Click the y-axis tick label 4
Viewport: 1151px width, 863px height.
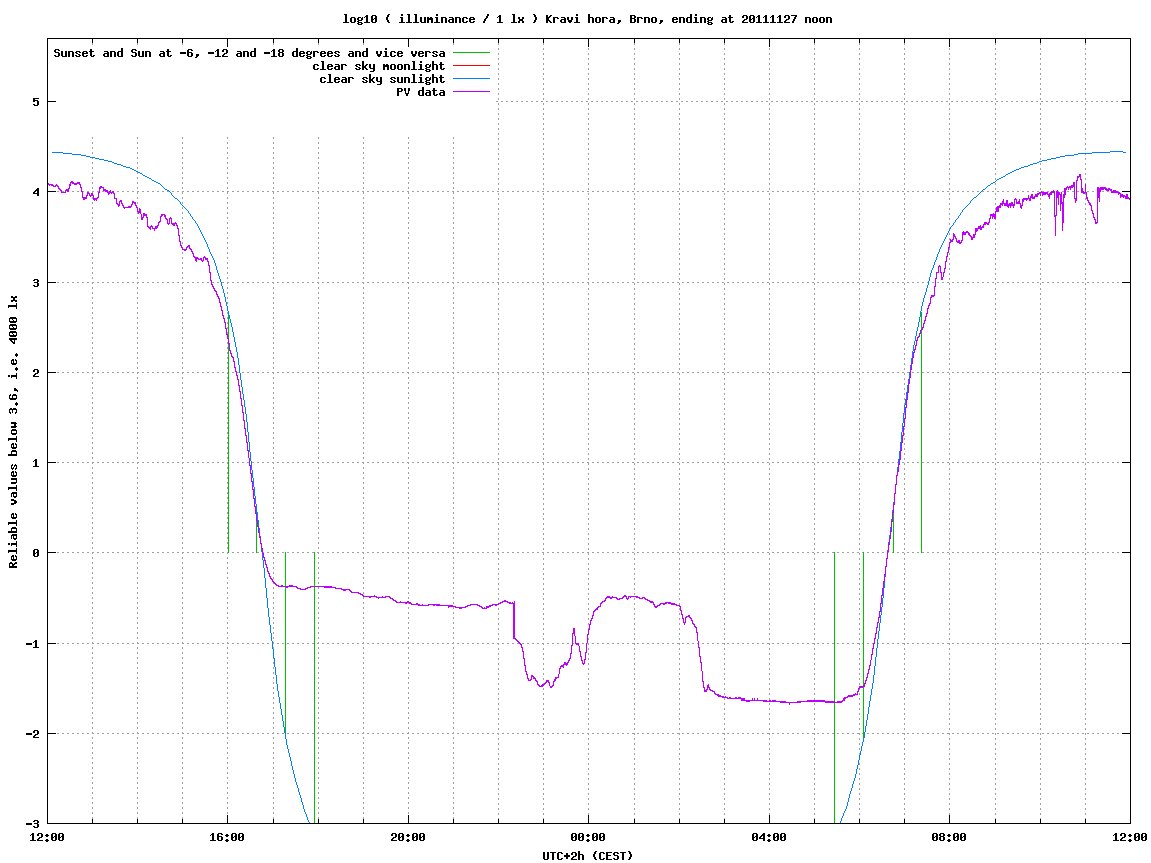coord(35,192)
